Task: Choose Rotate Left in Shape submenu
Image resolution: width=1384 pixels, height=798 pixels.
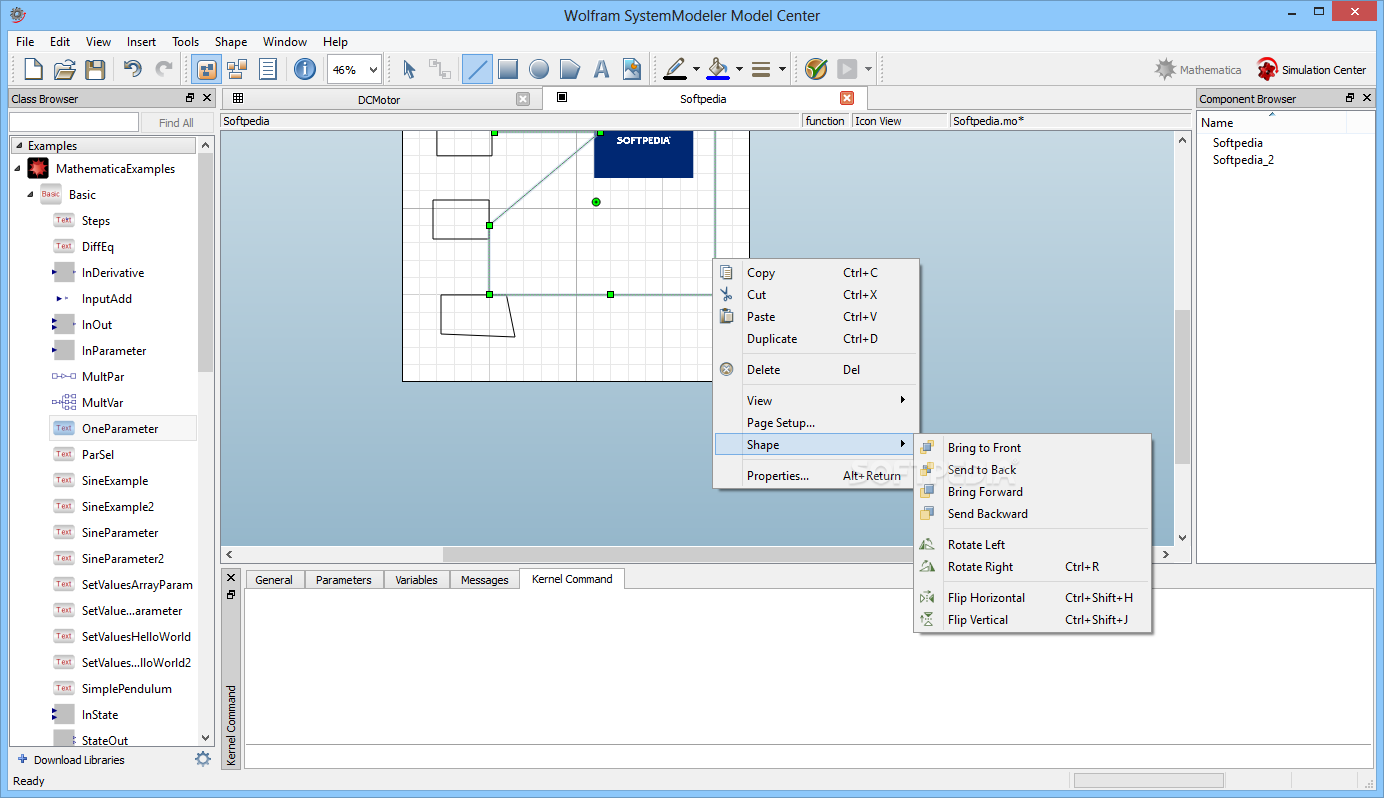Action: click(x=1033, y=544)
